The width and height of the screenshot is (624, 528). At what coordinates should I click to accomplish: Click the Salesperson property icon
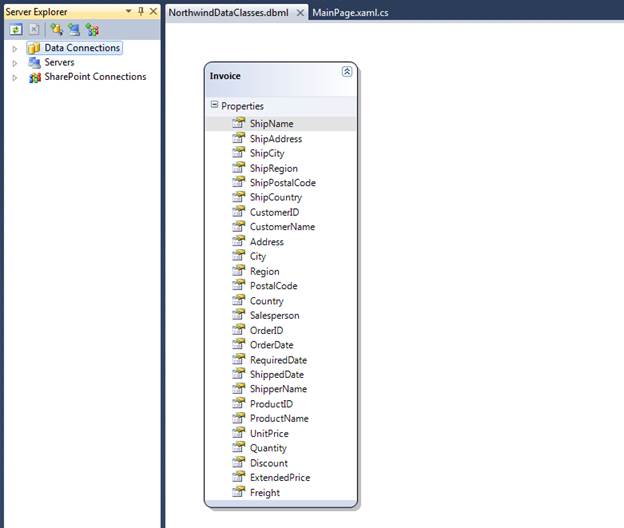click(239, 315)
